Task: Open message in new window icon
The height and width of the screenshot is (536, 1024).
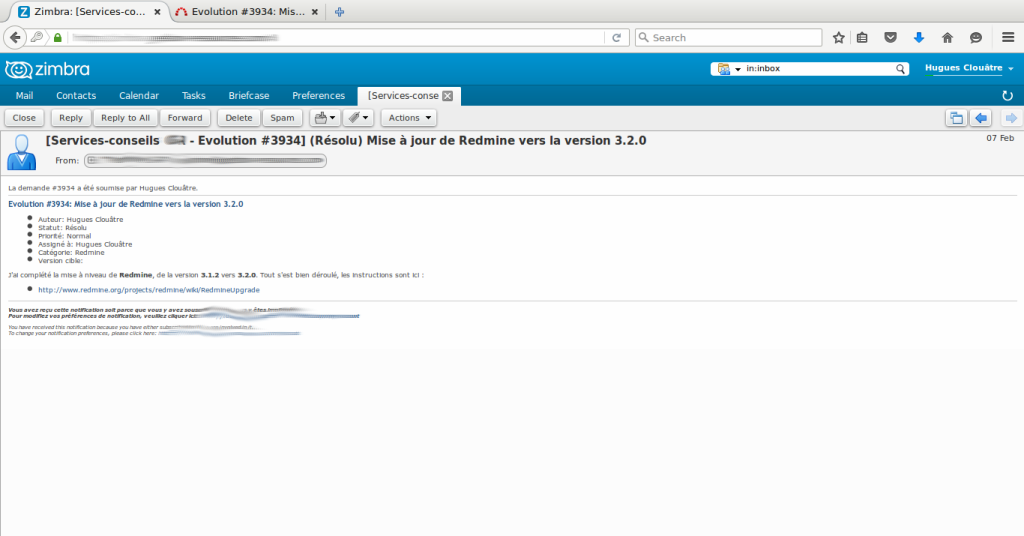Action: (956, 118)
